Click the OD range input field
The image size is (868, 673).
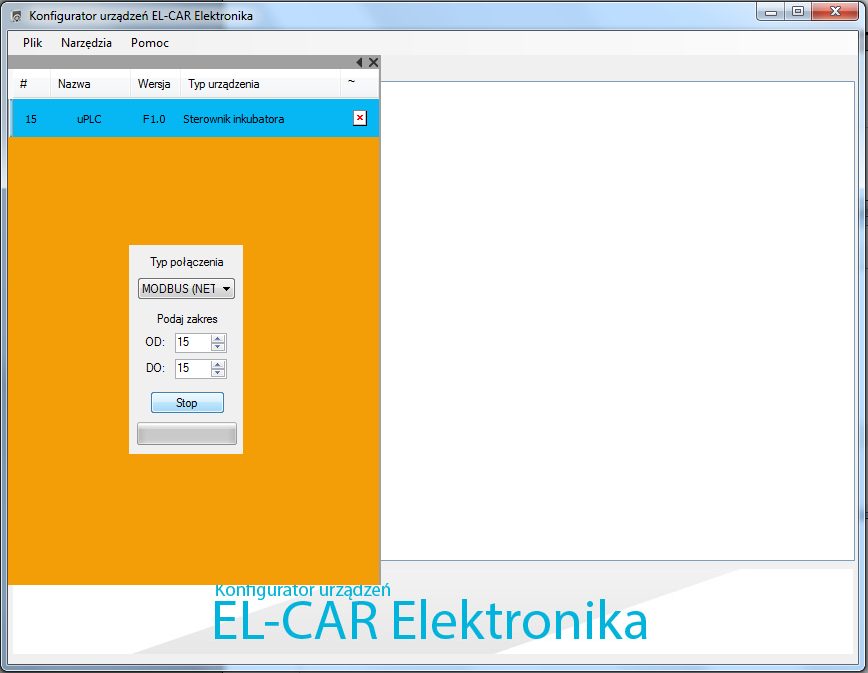coord(193,343)
